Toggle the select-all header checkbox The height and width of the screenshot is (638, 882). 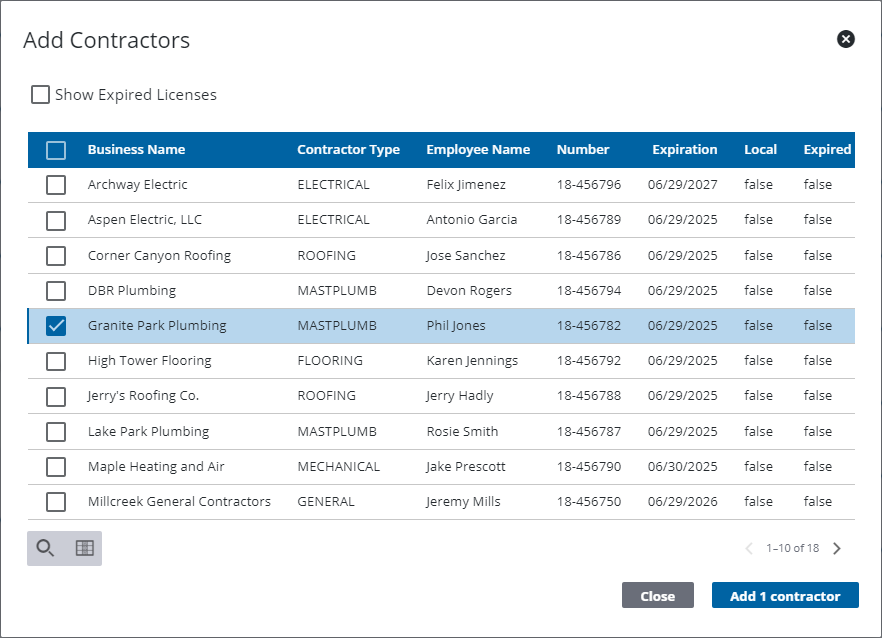tap(56, 150)
